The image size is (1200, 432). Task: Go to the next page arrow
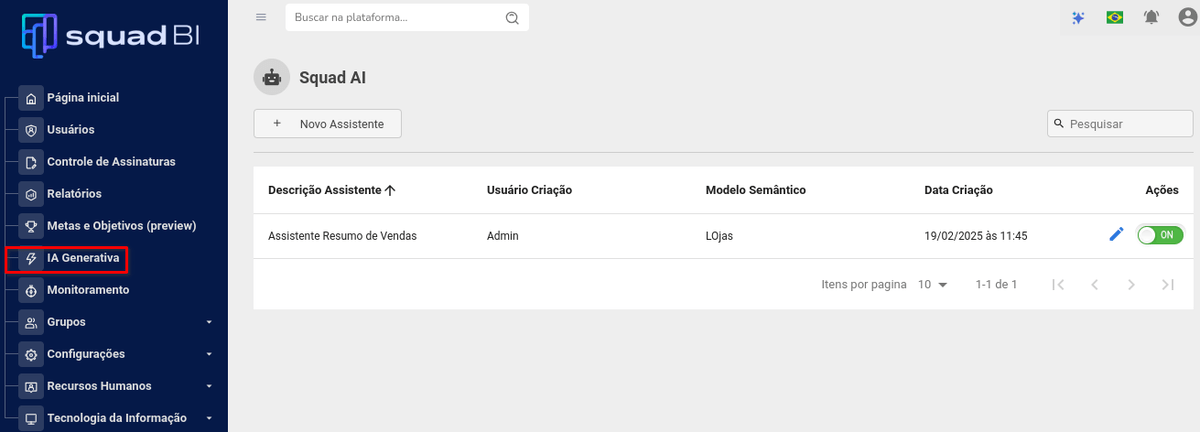[1131, 285]
